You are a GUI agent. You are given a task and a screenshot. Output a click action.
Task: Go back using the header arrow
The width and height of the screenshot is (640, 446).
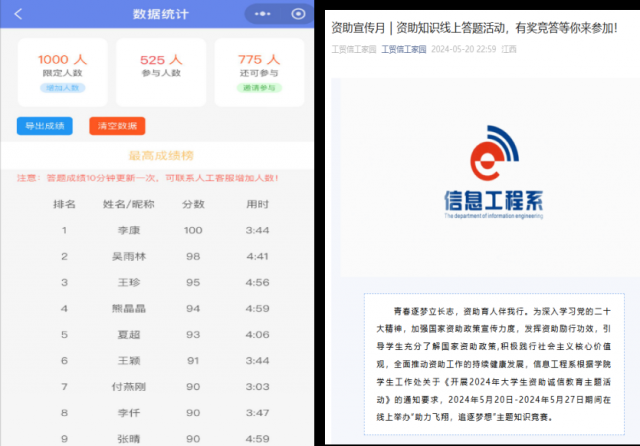tap(19, 14)
